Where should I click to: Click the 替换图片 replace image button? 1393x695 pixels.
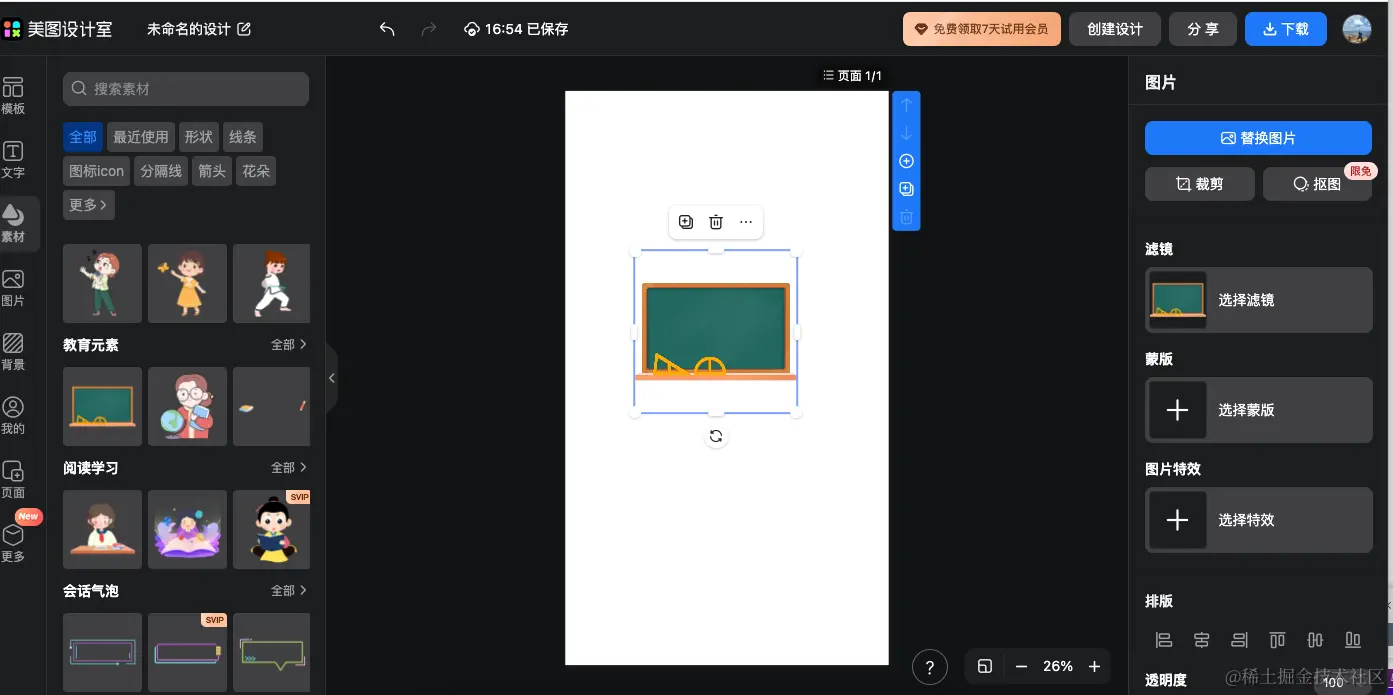coord(1258,137)
